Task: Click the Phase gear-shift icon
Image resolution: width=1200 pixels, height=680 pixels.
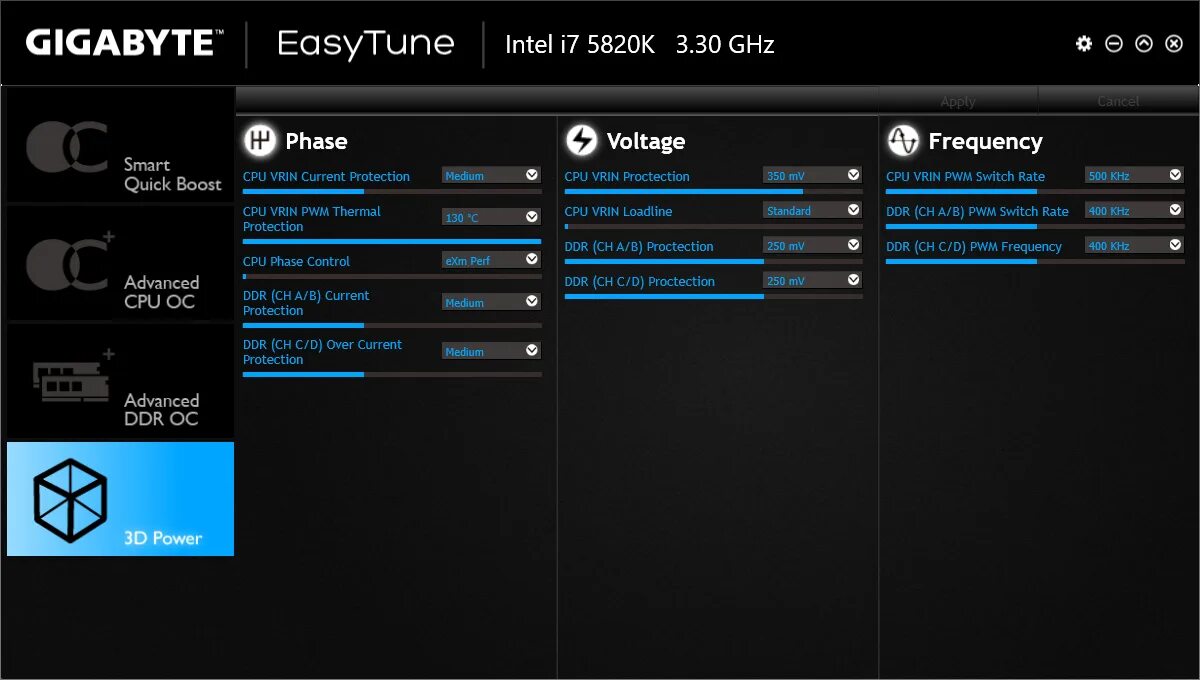Action: (x=260, y=140)
